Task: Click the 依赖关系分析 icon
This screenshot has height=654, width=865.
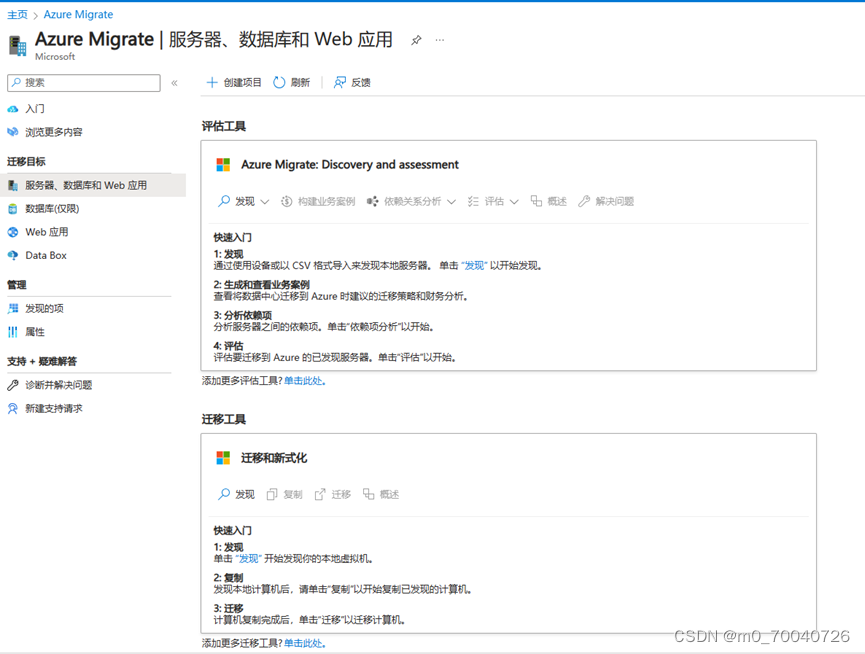Action: pyautogui.click(x=373, y=201)
